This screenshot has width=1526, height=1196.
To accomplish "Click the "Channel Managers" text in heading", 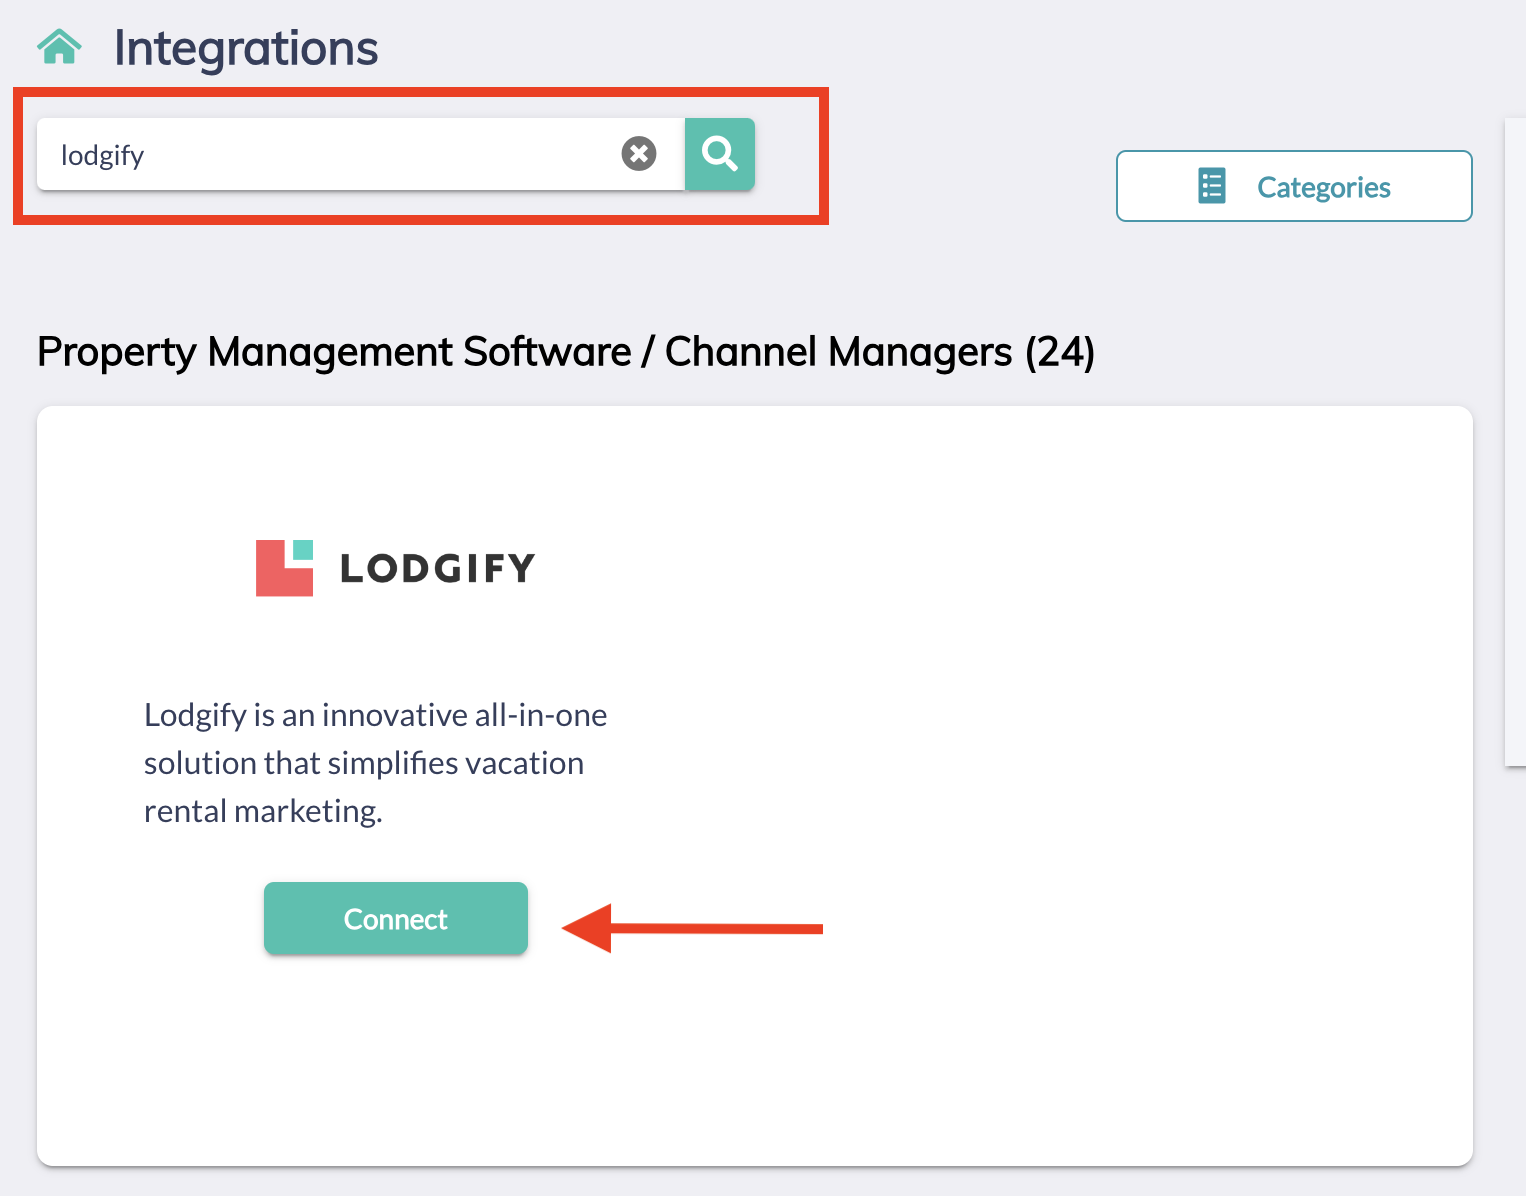I will (x=838, y=352).
